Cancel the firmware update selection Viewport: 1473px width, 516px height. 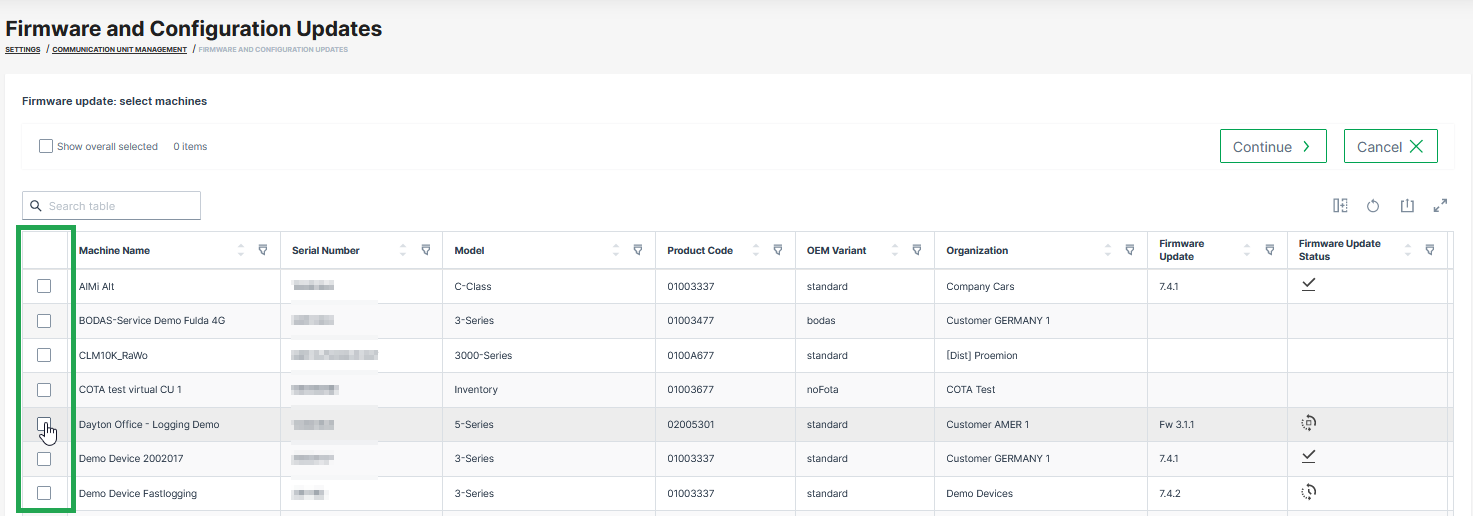tap(1390, 146)
